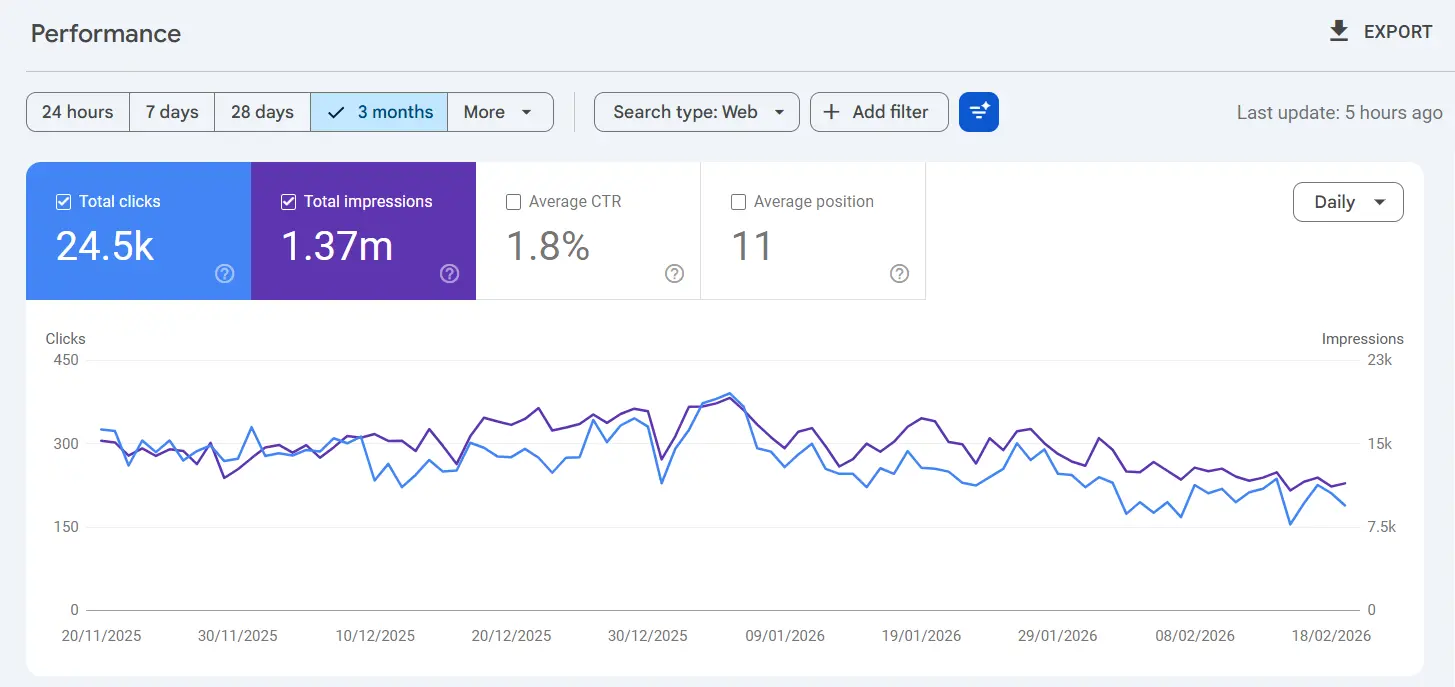Screen dimensions: 1455x687
Task: Select the purple Total impressions card
Action: tap(363, 231)
